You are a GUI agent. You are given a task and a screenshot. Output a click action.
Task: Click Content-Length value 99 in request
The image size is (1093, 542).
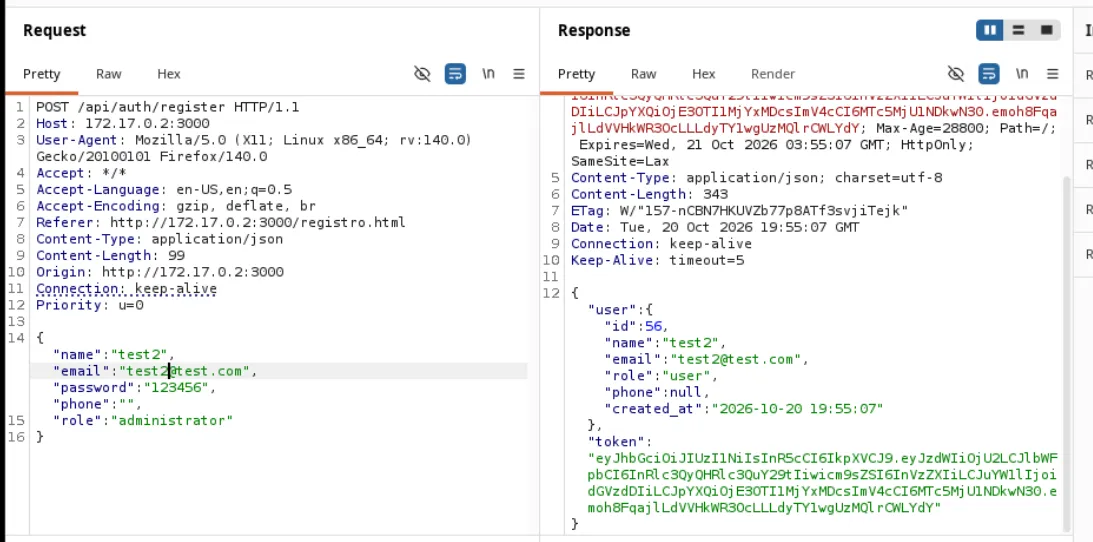[176, 256]
